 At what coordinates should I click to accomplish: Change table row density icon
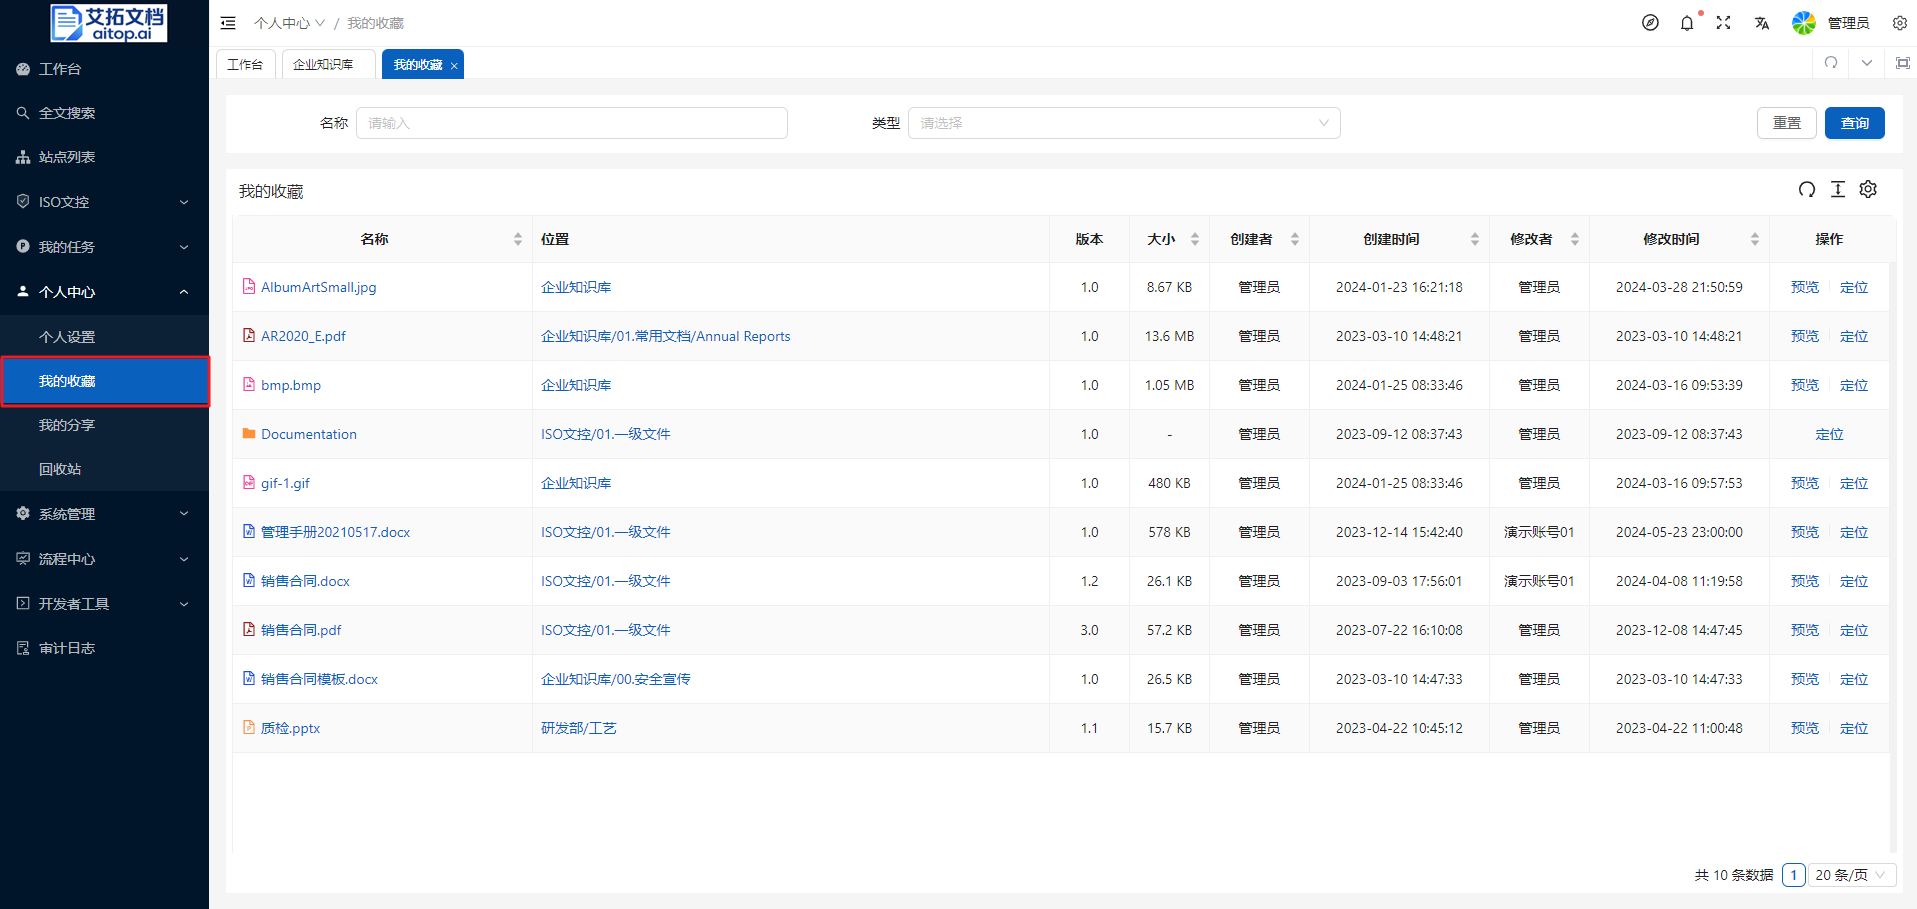1837,190
